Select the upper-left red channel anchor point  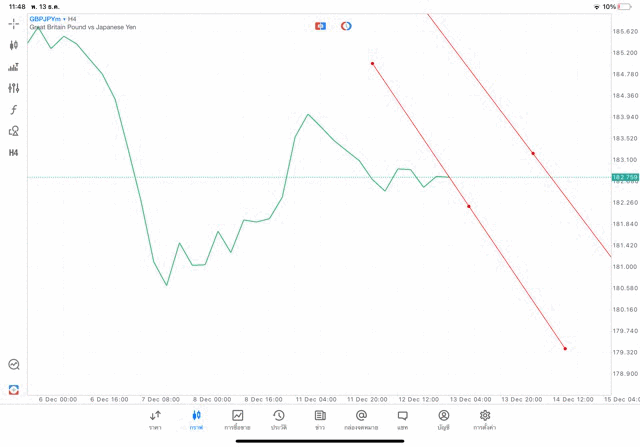pyautogui.click(x=372, y=64)
